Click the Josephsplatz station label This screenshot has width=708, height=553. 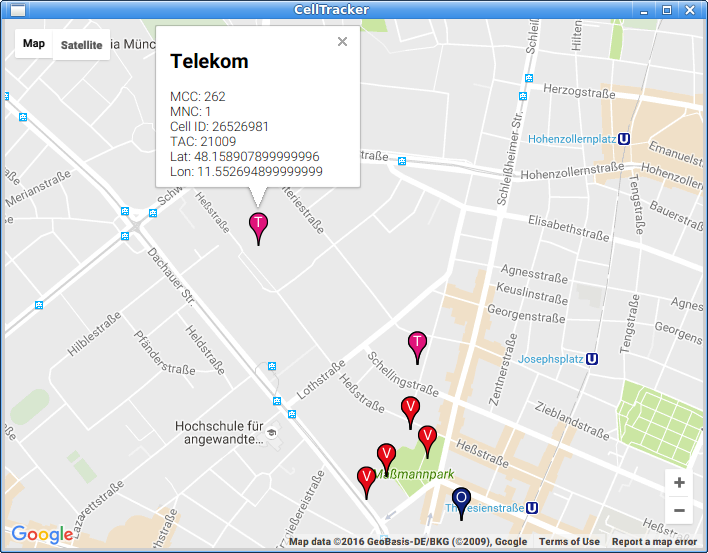tap(550, 359)
